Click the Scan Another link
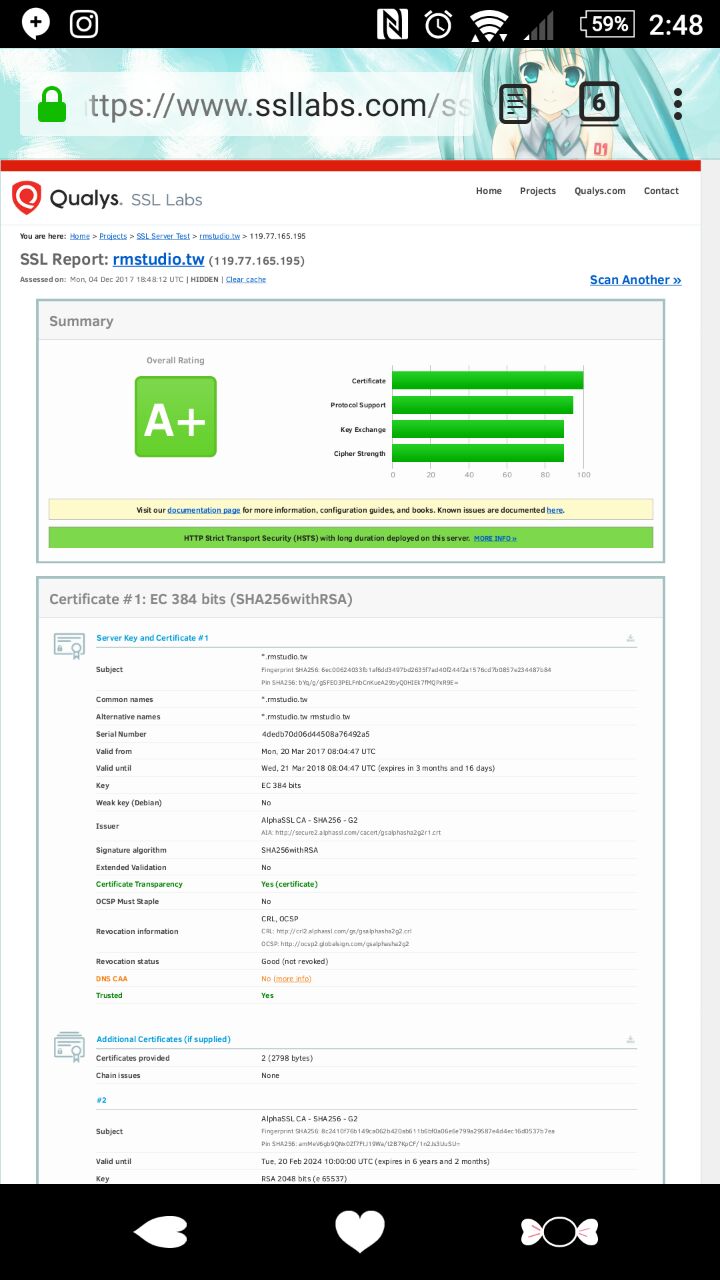Viewport: 720px width, 1280px height. [x=635, y=280]
